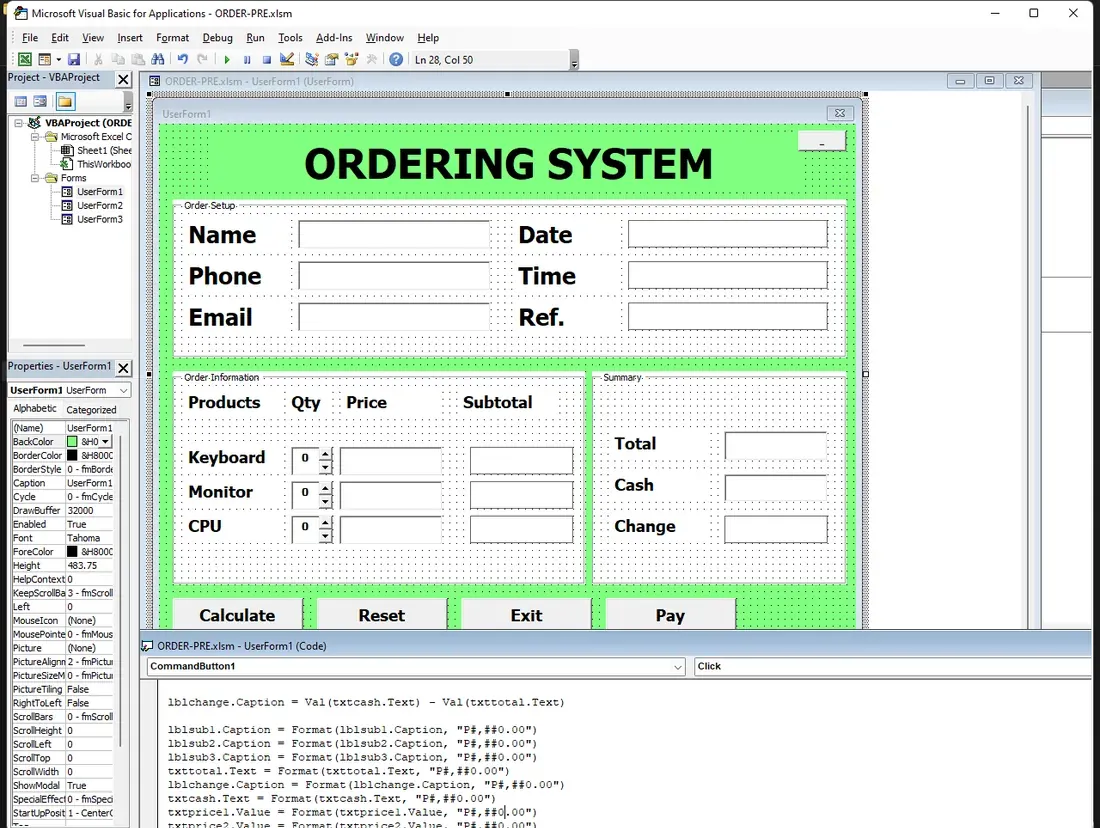
Task: Click the Cash text box in Summary
Action: coord(776,487)
